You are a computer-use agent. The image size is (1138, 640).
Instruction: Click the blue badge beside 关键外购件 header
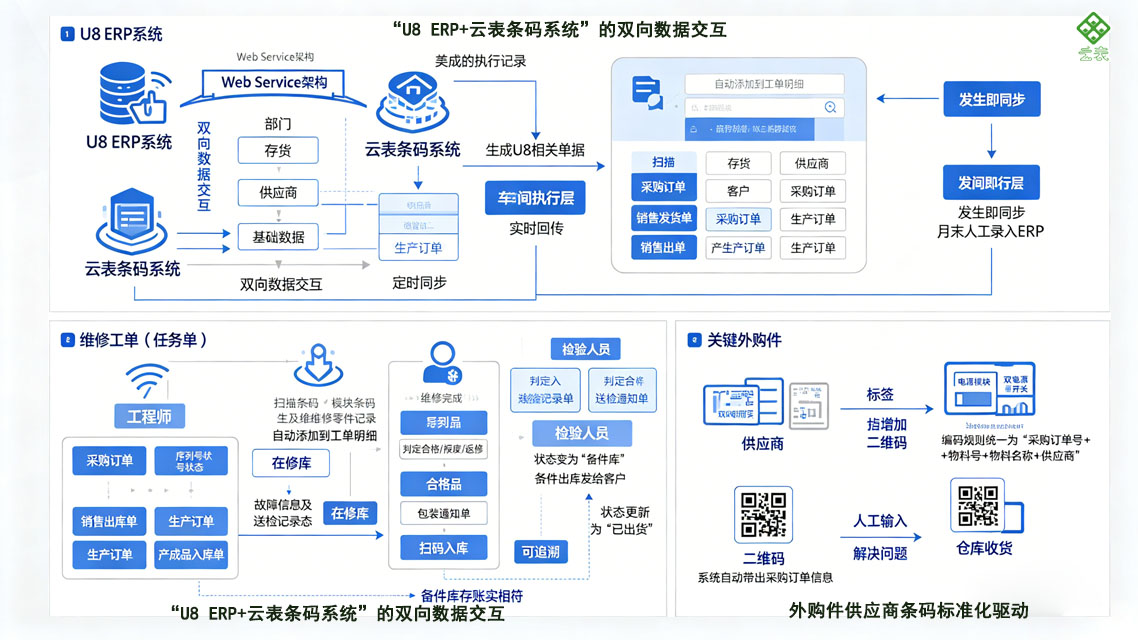pos(695,340)
